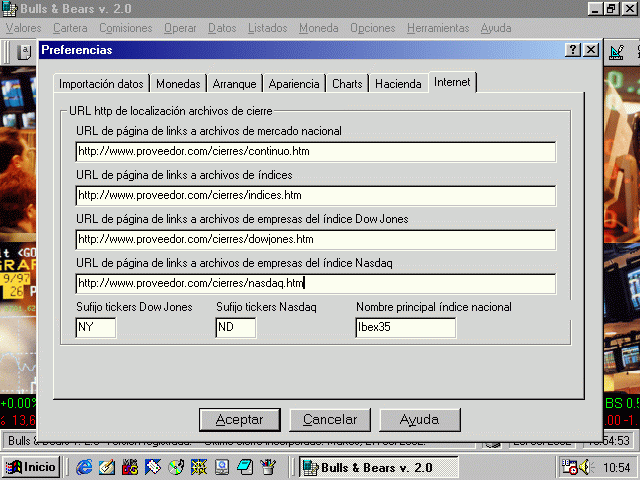This screenshot has height=480, width=640.
Task: Click the document toolbar icon left of Preferencias
Action: click(x=24, y=52)
